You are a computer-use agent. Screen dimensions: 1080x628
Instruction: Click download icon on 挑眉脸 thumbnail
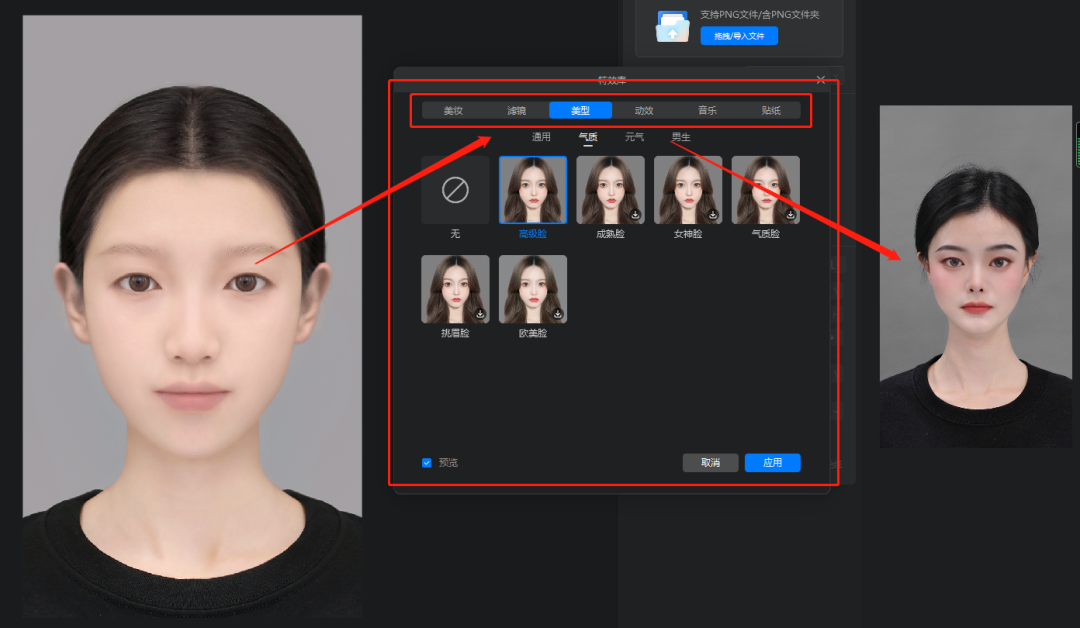point(480,314)
